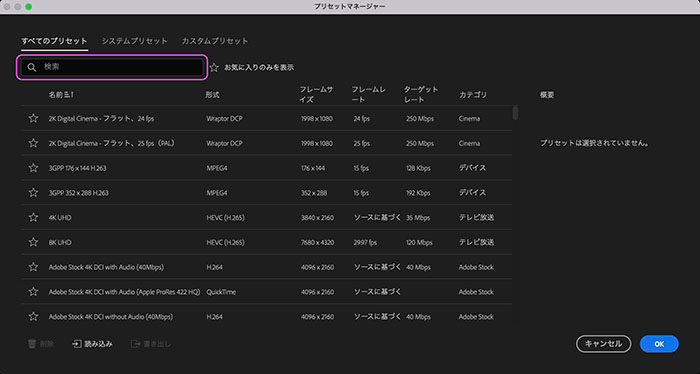Star the 3GPP 352 x 288 H.263 preset

[x=33, y=193]
